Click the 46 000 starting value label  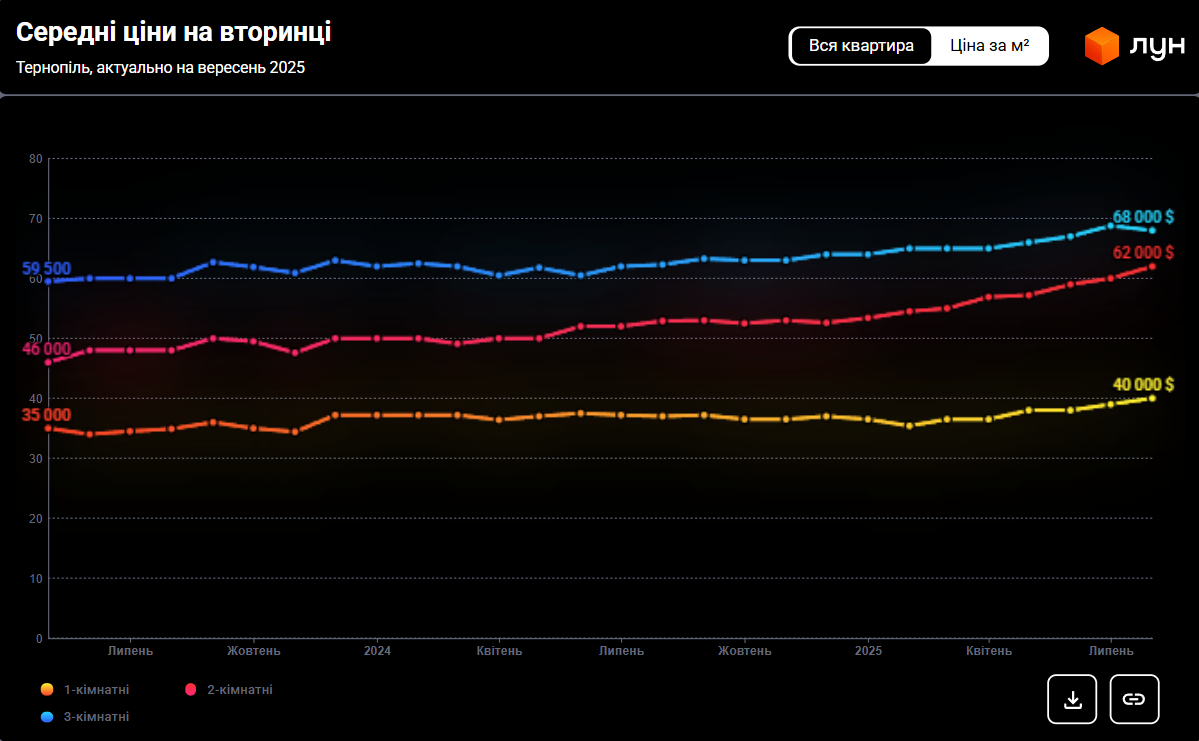(x=46, y=349)
